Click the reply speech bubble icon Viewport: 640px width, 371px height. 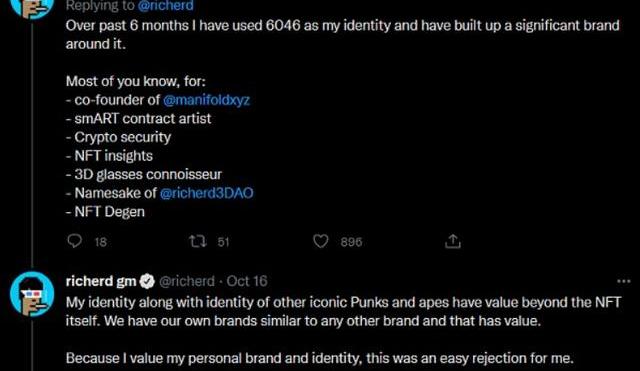74,241
